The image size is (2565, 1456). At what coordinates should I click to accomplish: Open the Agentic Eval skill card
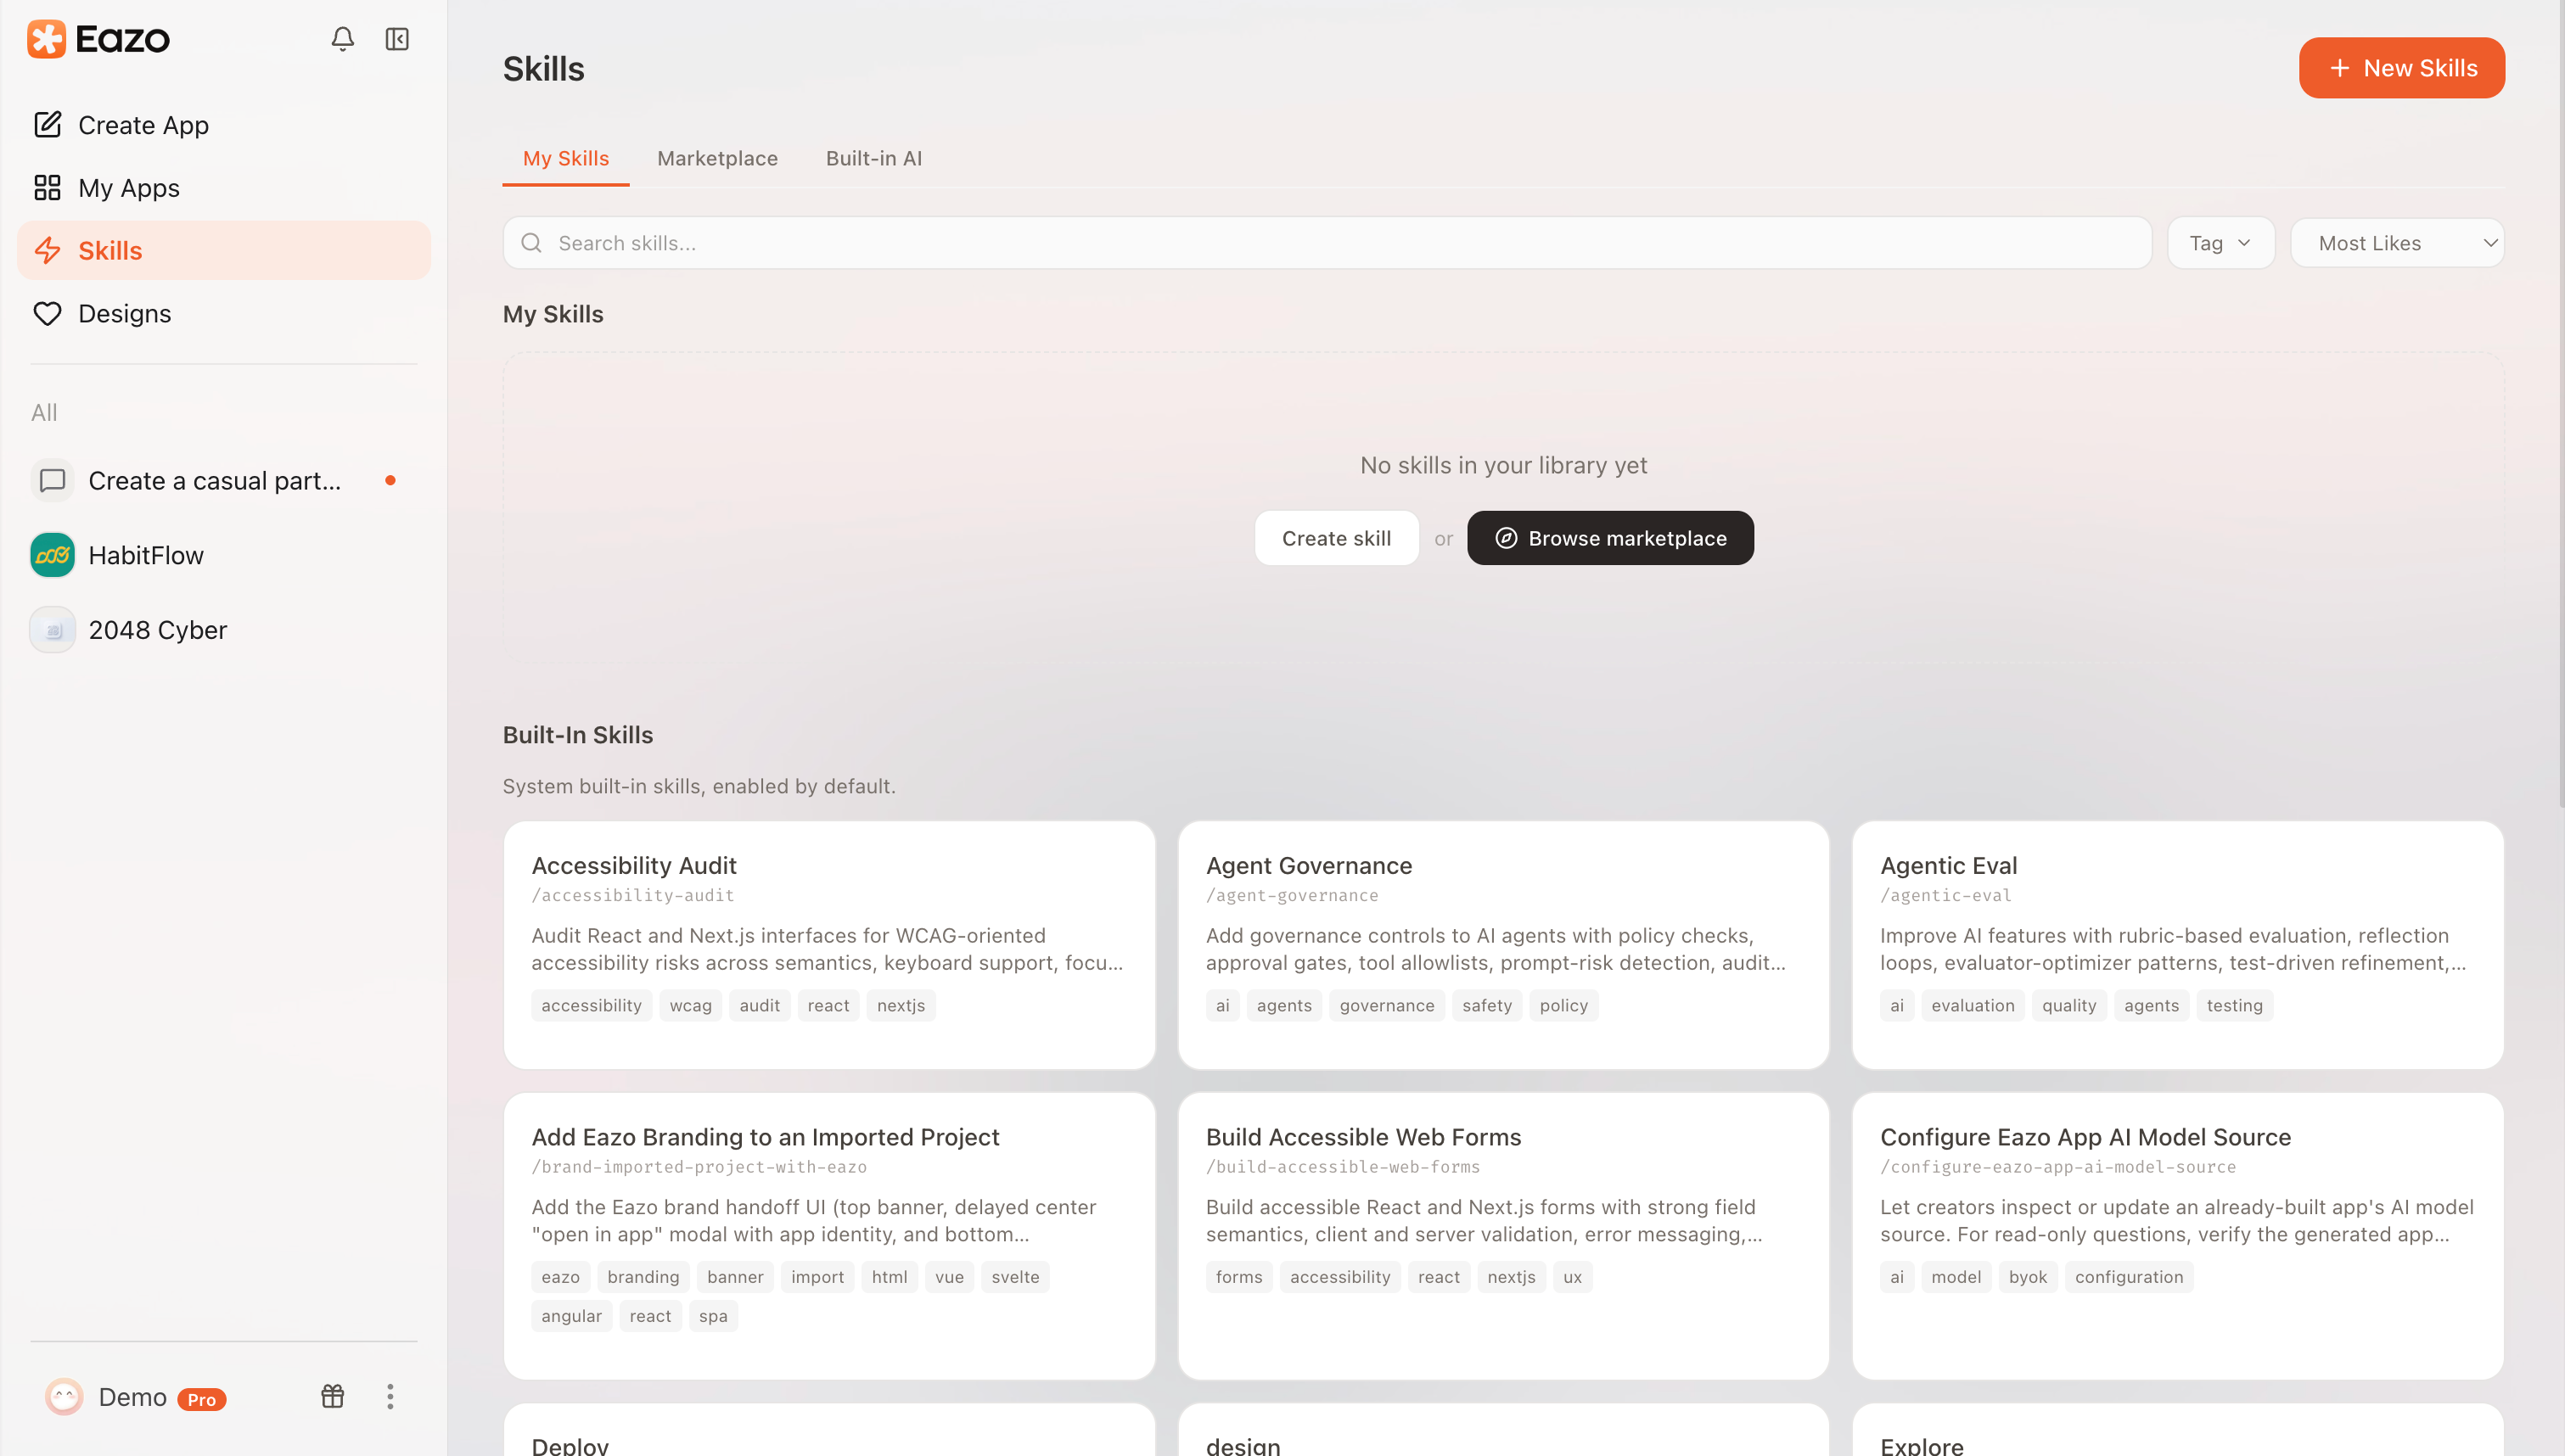coord(2177,945)
